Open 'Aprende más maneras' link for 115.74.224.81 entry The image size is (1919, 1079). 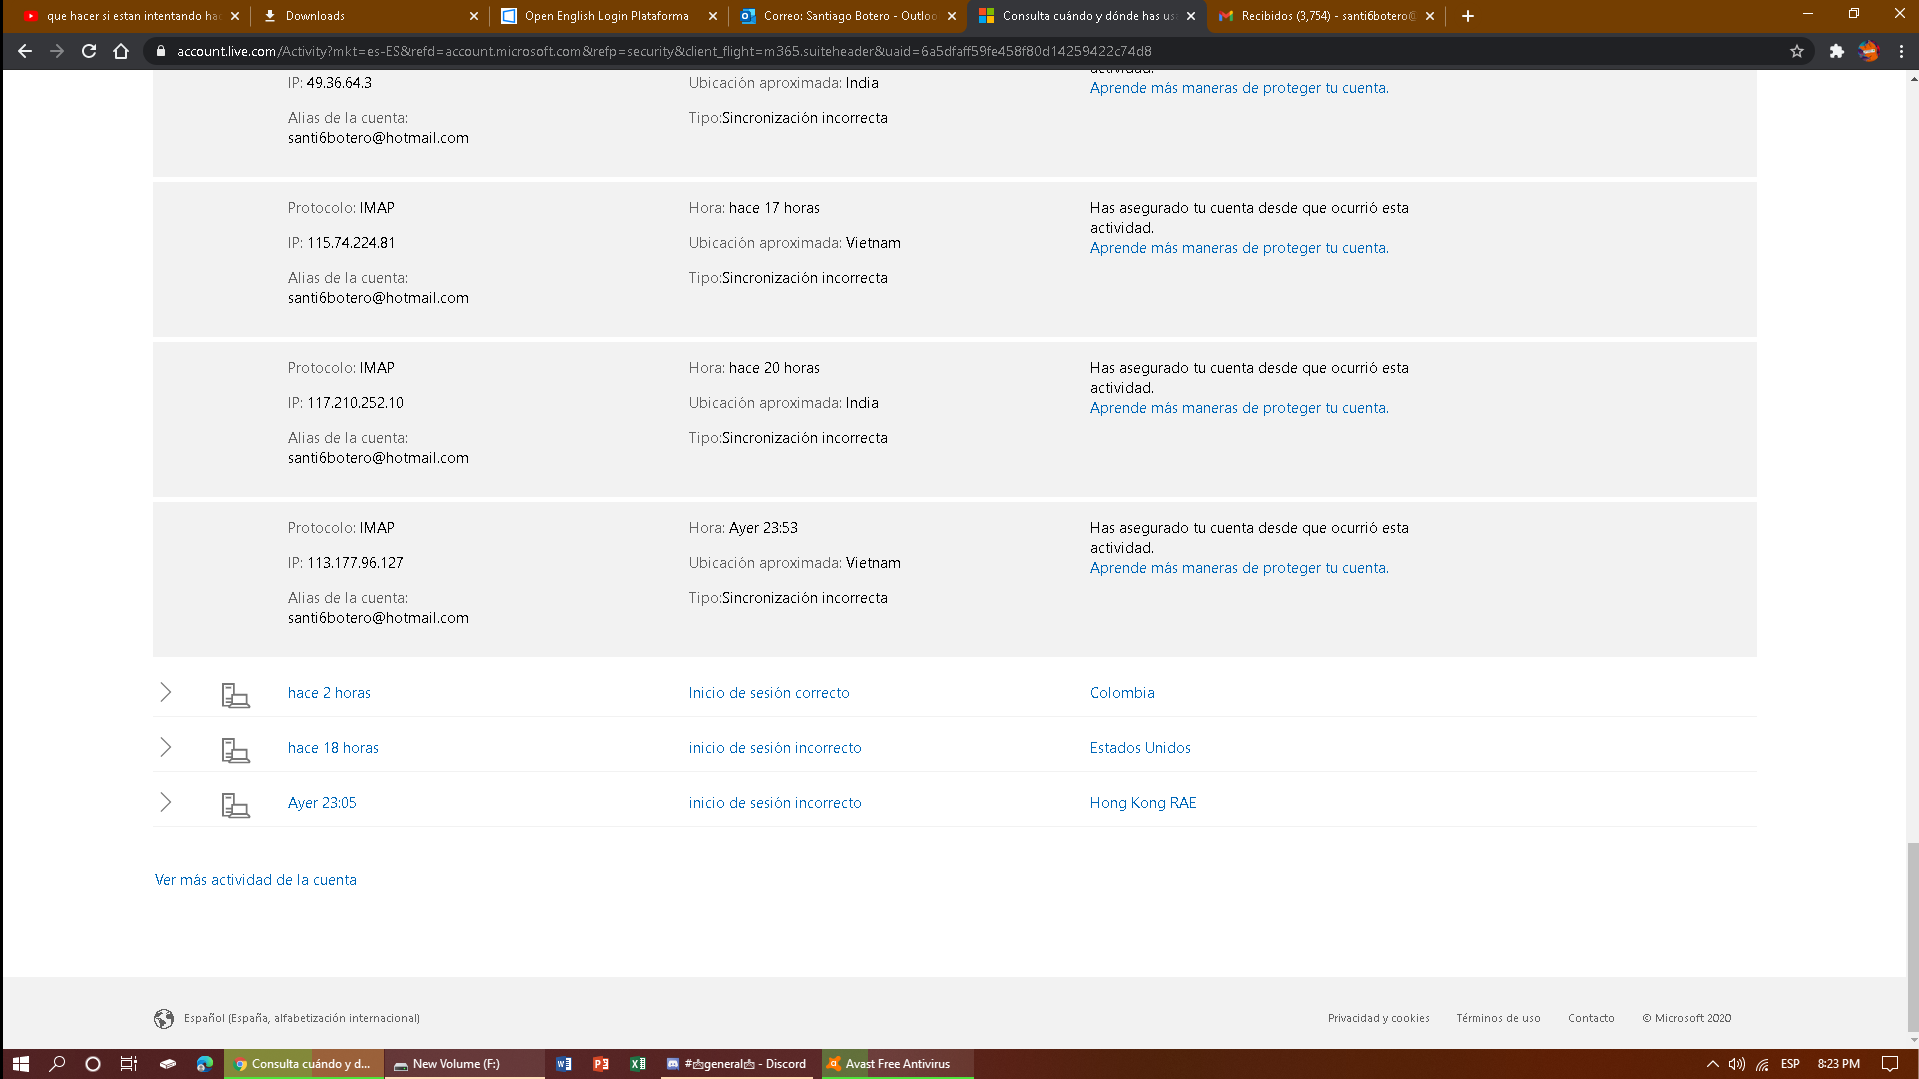pyautogui.click(x=1239, y=248)
